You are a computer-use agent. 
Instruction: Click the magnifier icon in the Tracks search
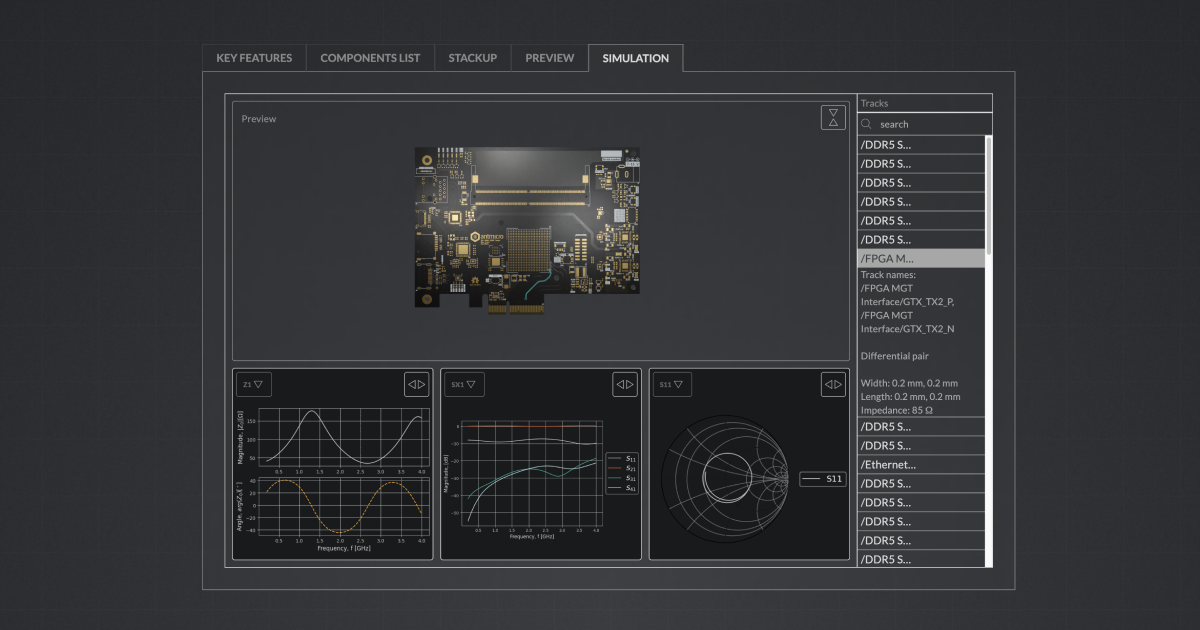pos(867,124)
